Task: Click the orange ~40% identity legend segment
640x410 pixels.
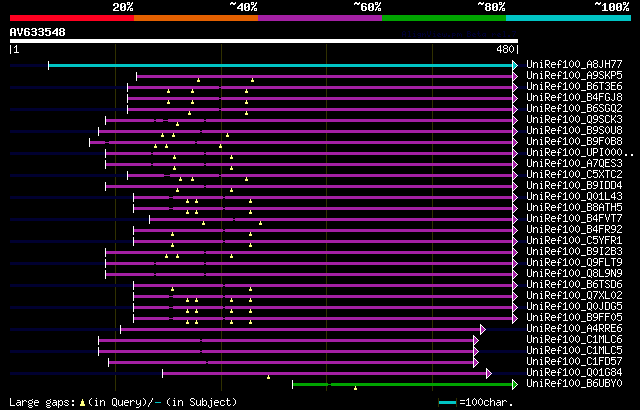Action: point(196,18)
